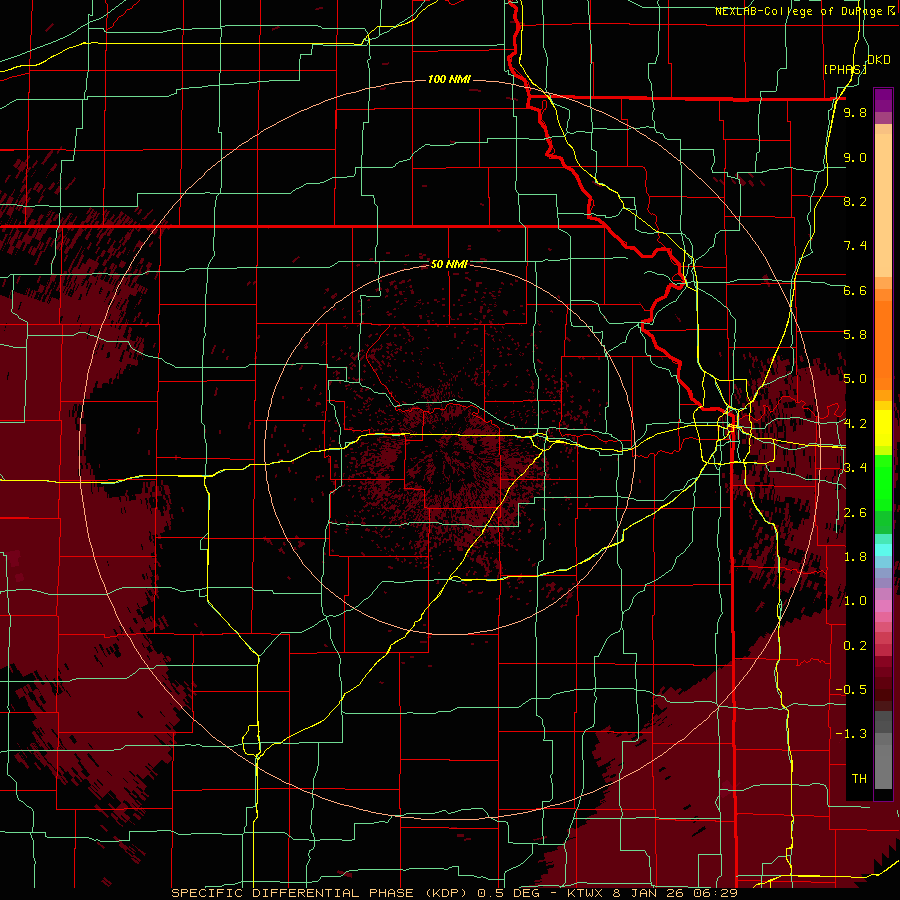900x900 pixels.
Task: Click the 1.0 scale label
Action: click(x=855, y=601)
